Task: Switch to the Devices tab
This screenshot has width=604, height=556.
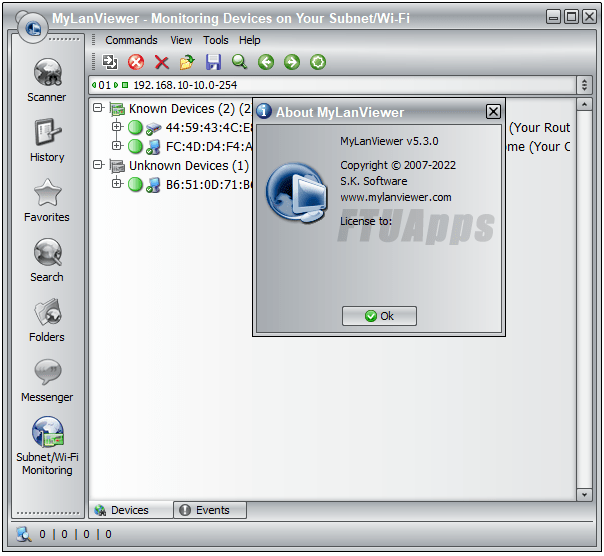Action: pos(131,510)
